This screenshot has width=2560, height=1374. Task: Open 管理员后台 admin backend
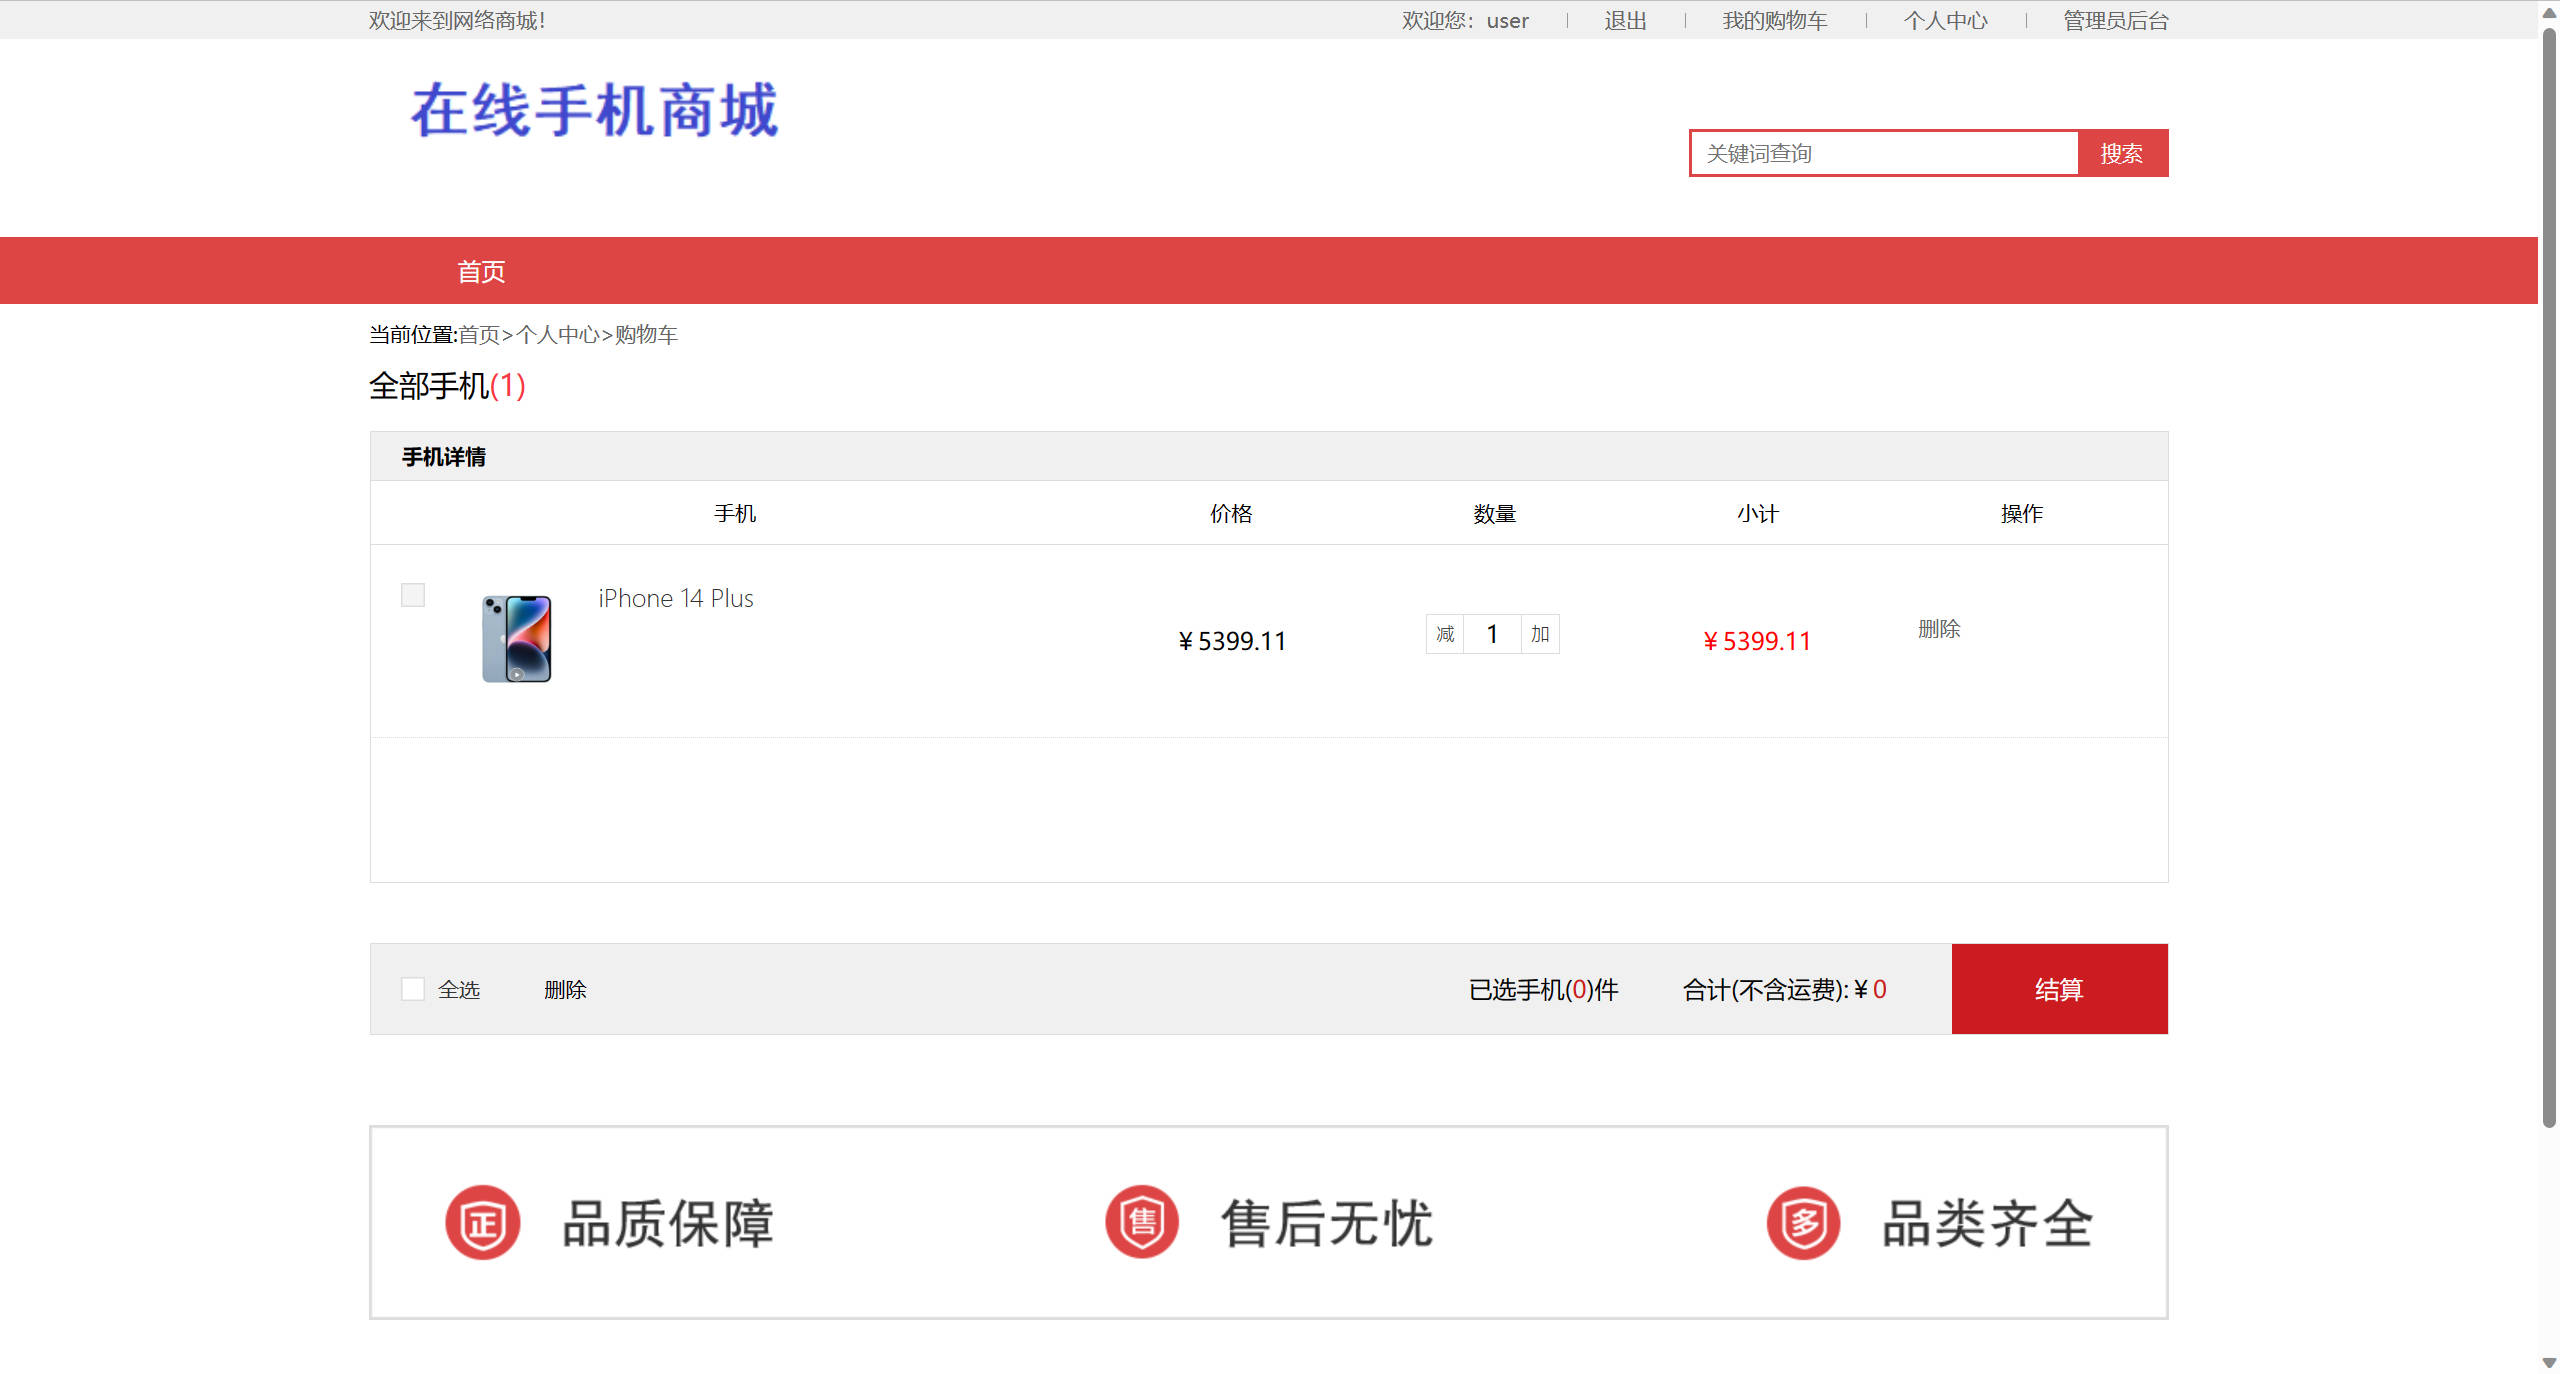[x=2112, y=20]
